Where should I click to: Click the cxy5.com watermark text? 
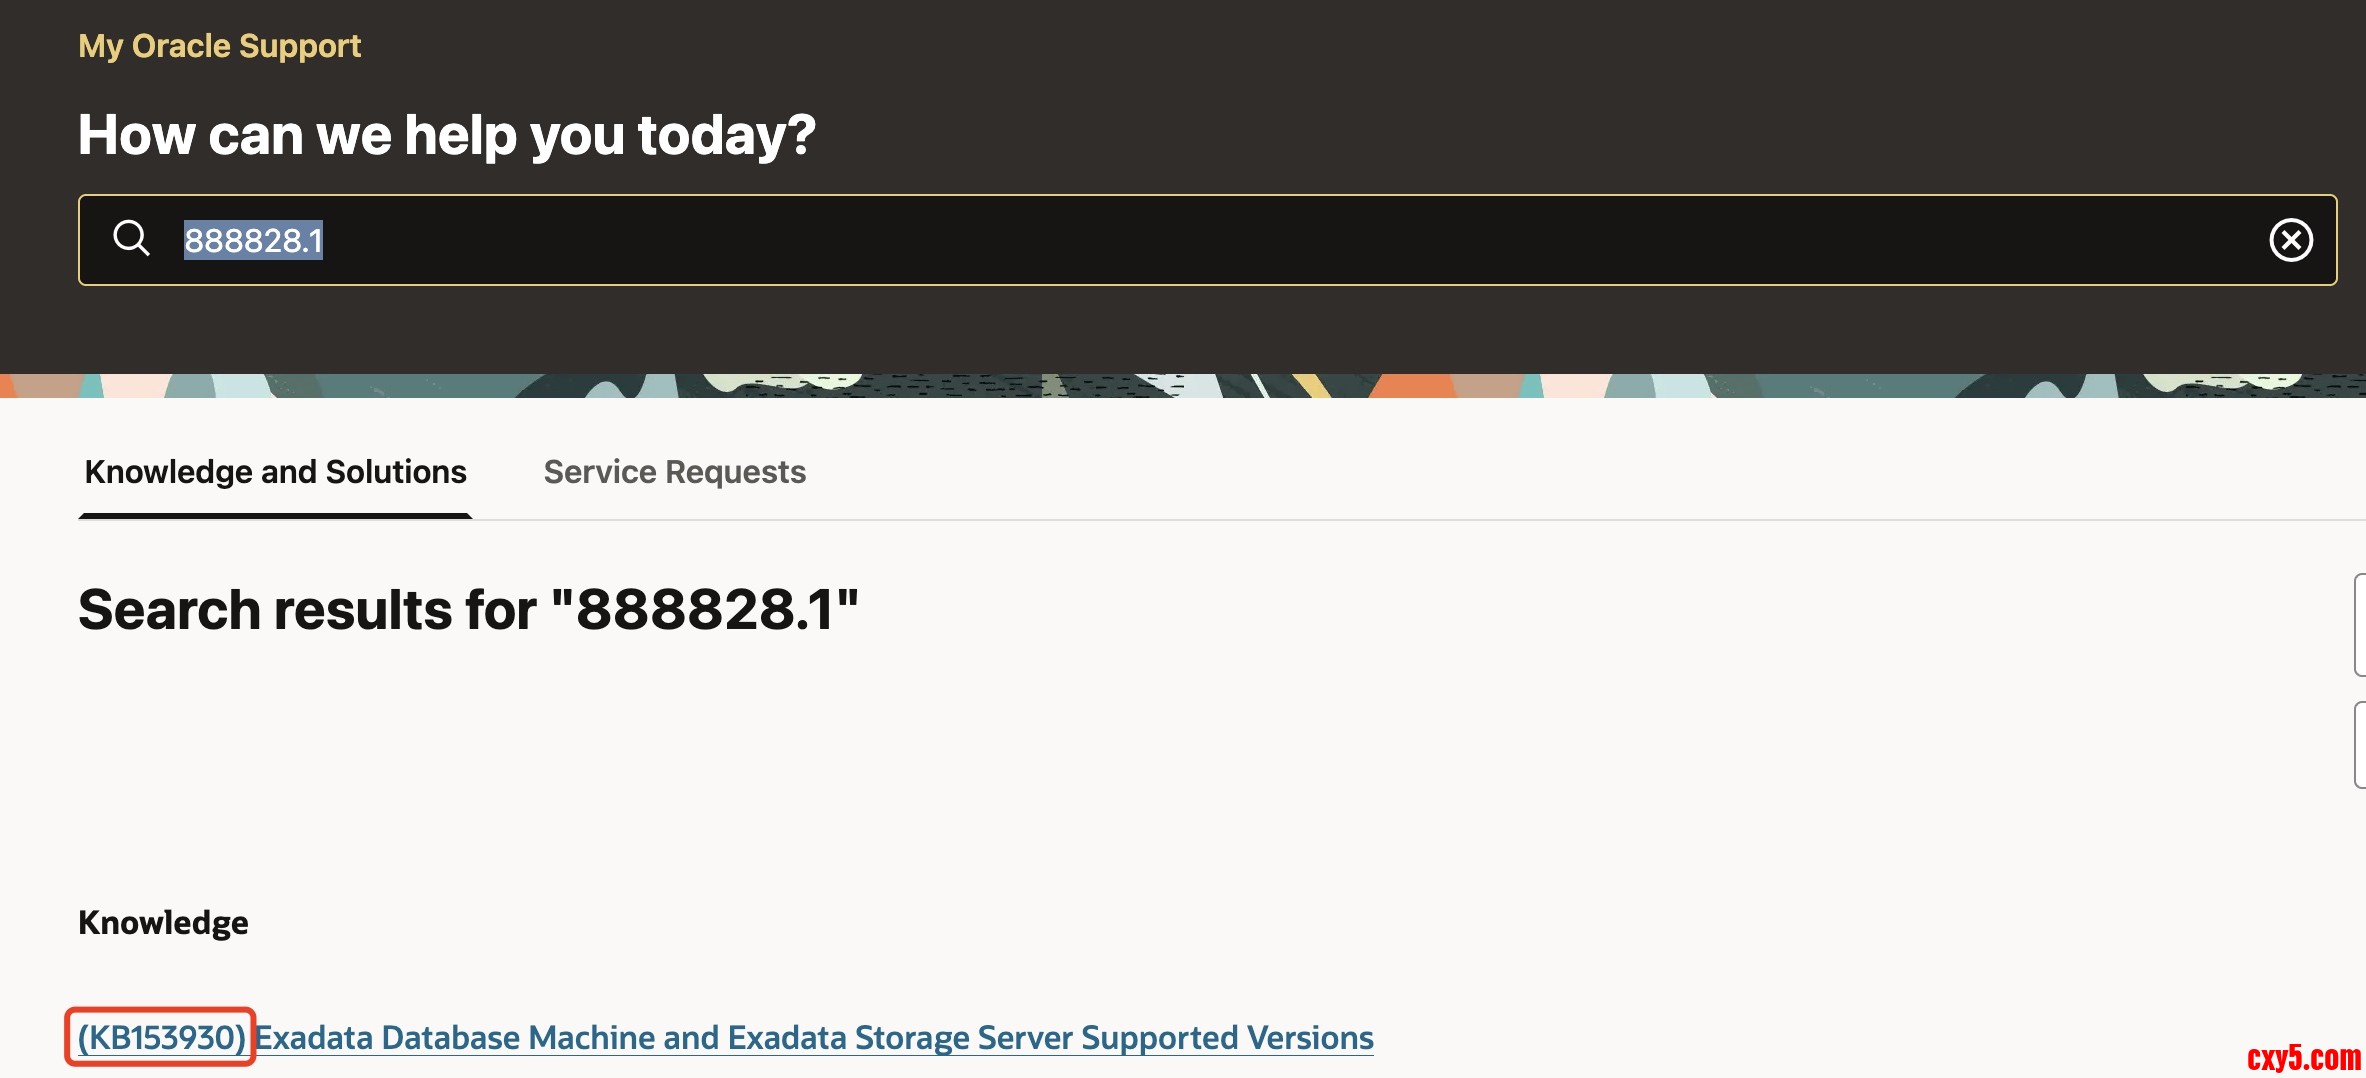click(x=2303, y=1057)
